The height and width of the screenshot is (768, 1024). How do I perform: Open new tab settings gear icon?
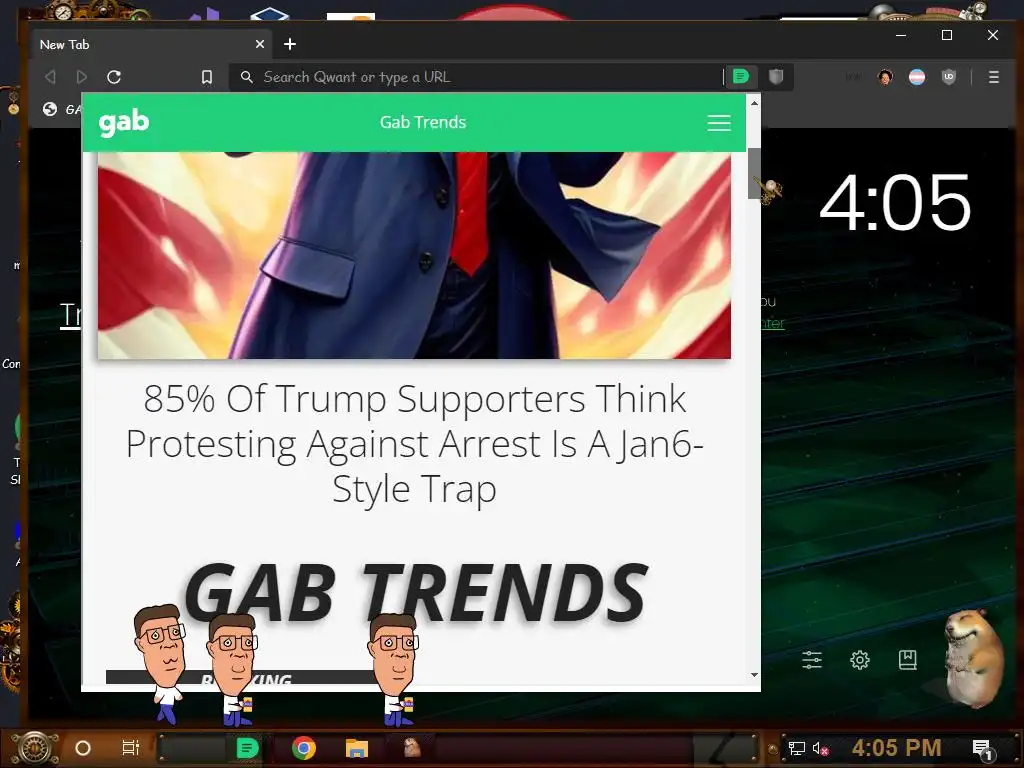click(859, 660)
